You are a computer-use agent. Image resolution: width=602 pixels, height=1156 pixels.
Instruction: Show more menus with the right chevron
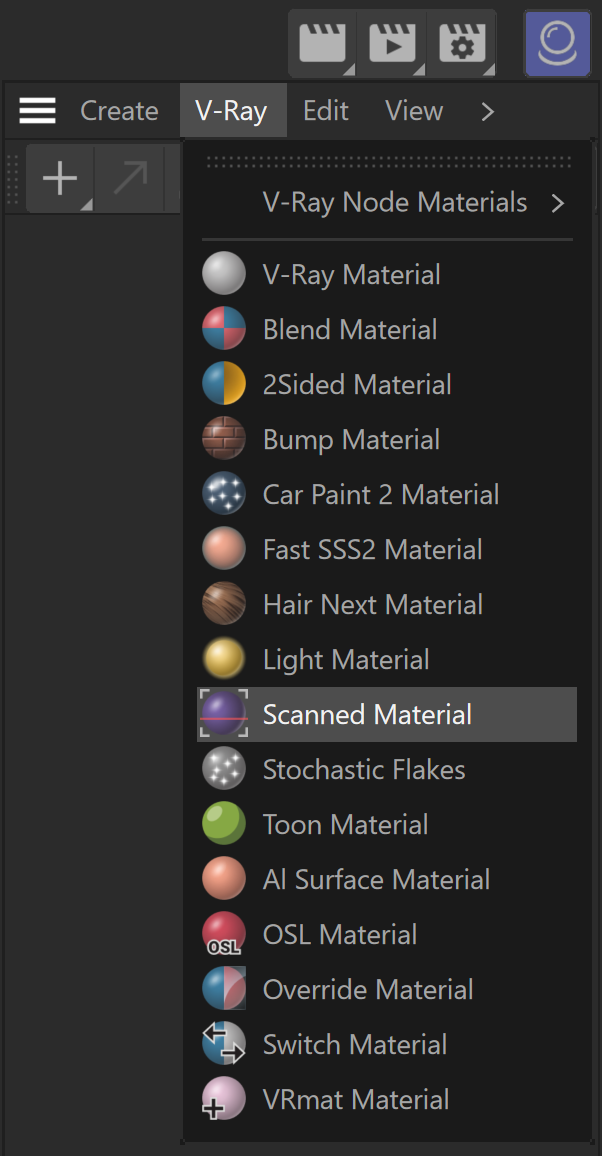coord(487,111)
